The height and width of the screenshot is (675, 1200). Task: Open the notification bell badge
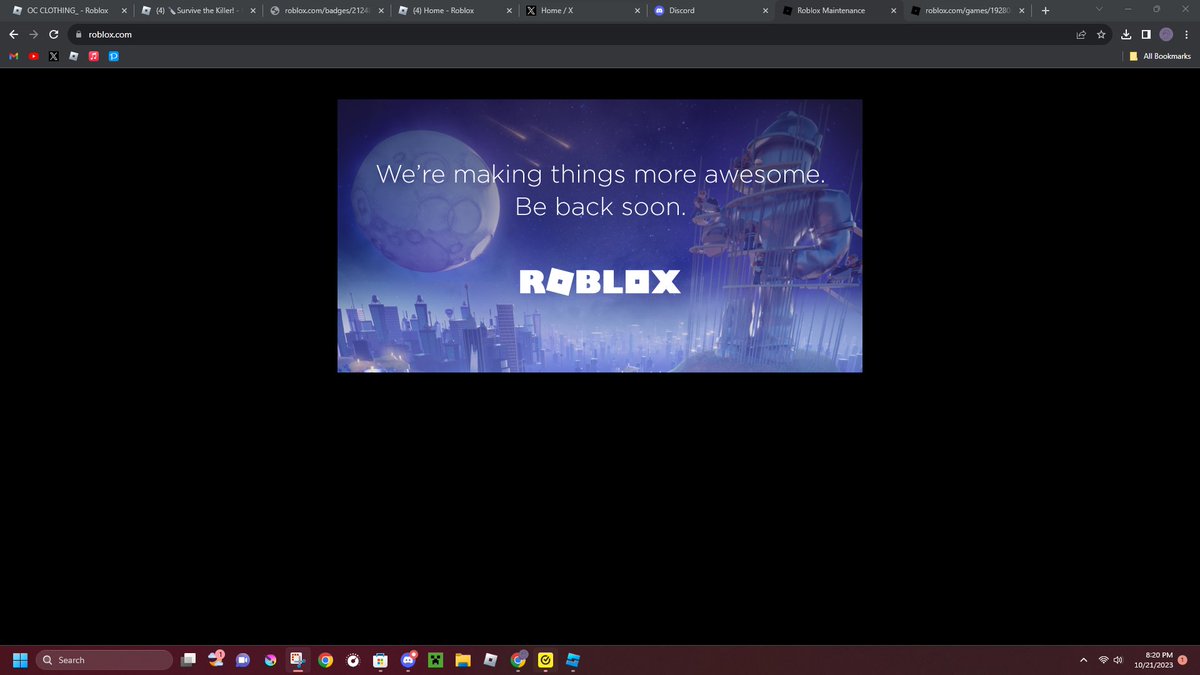[1183, 660]
